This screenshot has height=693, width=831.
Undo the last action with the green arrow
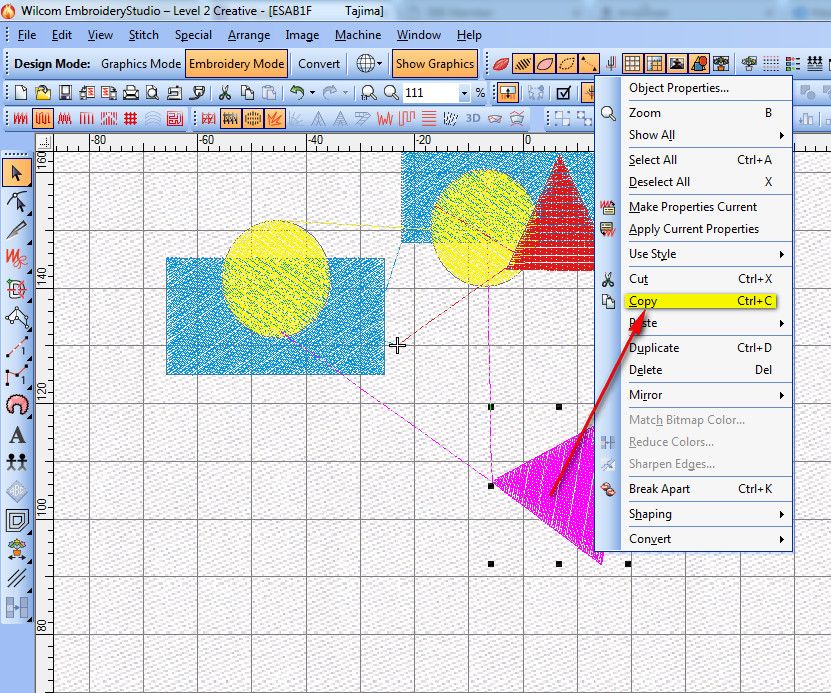pyautogui.click(x=297, y=93)
